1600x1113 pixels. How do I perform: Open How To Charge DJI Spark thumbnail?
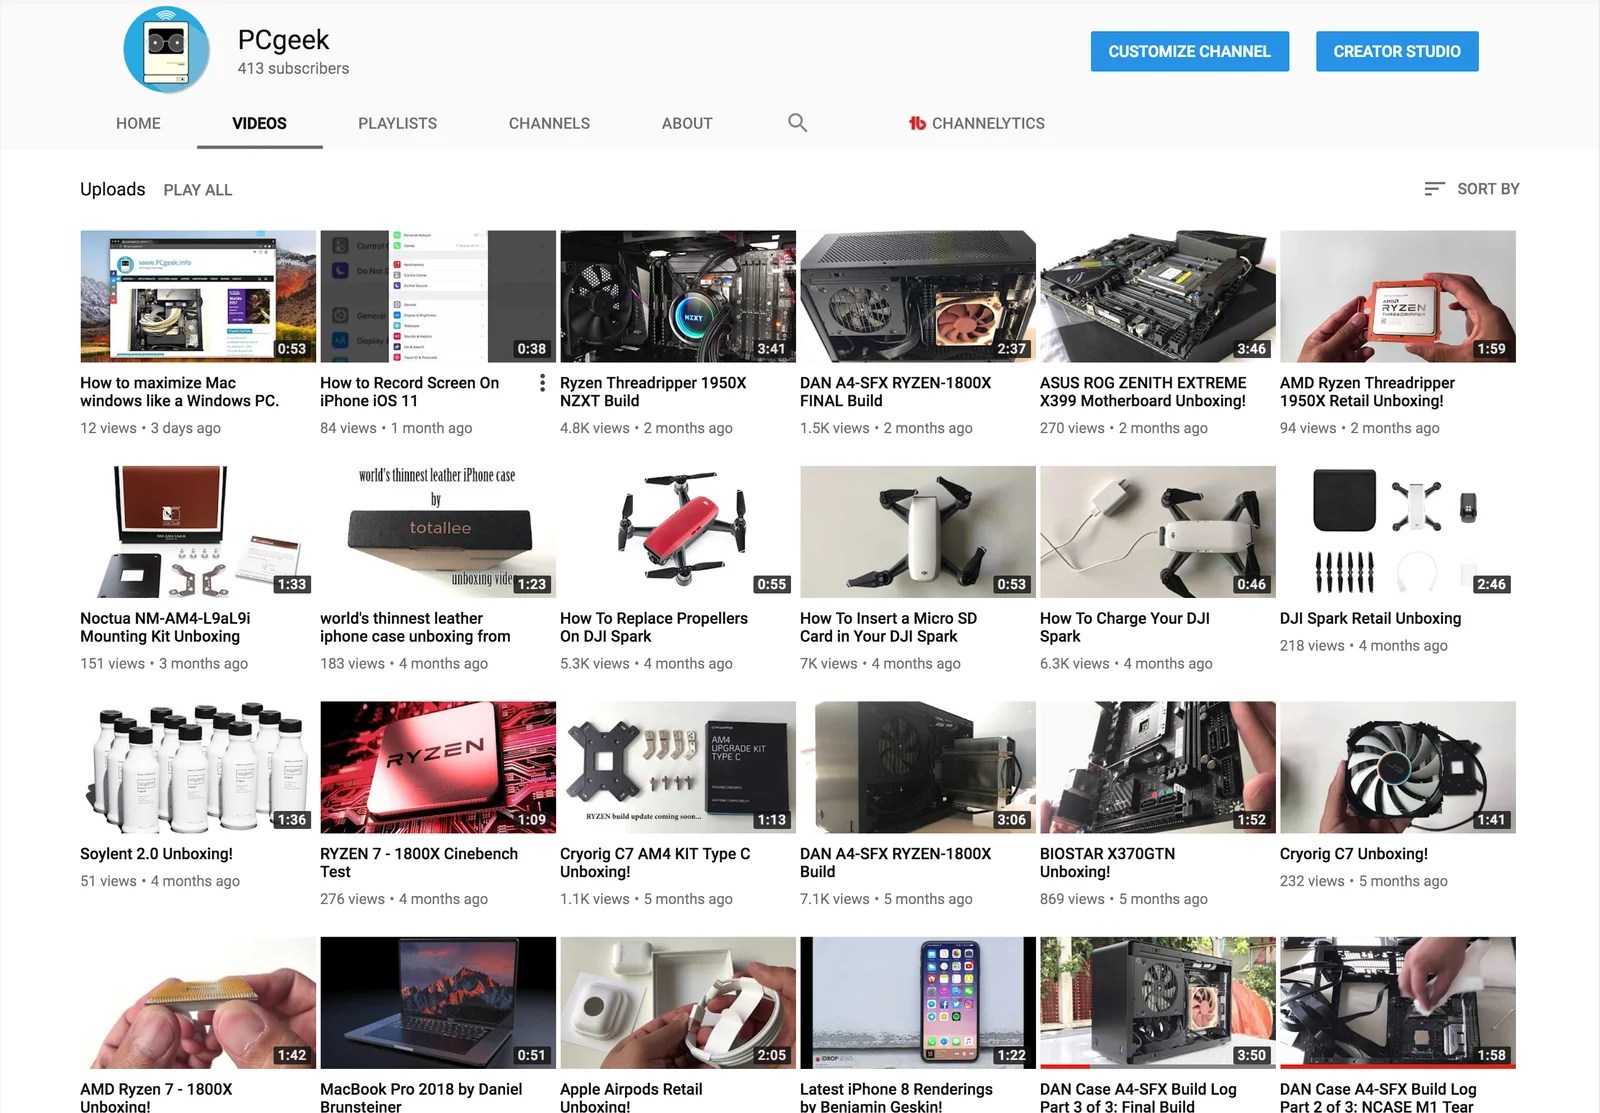click(x=1158, y=532)
